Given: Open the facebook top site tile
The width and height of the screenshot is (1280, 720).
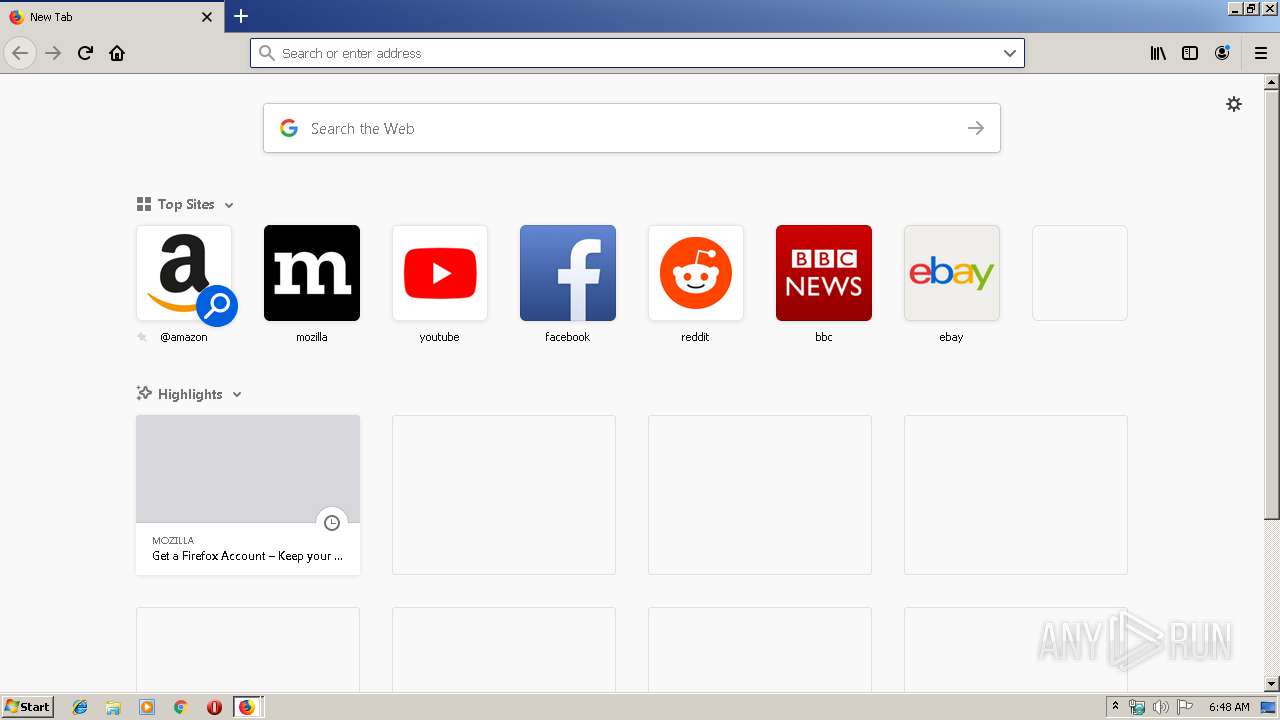Looking at the screenshot, I should coord(568,273).
